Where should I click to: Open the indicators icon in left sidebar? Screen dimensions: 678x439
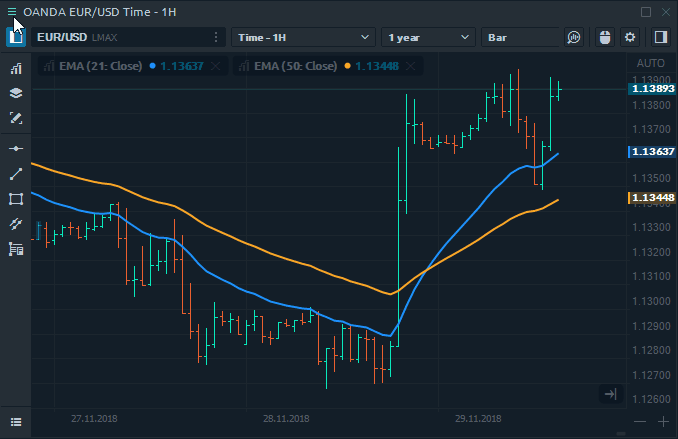(16, 69)
